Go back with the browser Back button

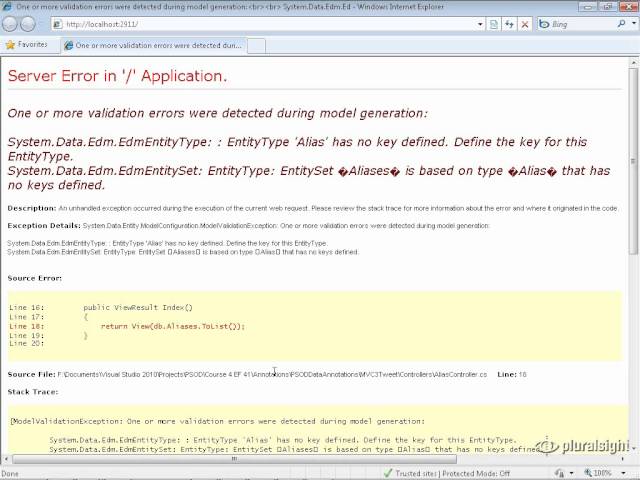pyautogui.click(x=10, y=24)
